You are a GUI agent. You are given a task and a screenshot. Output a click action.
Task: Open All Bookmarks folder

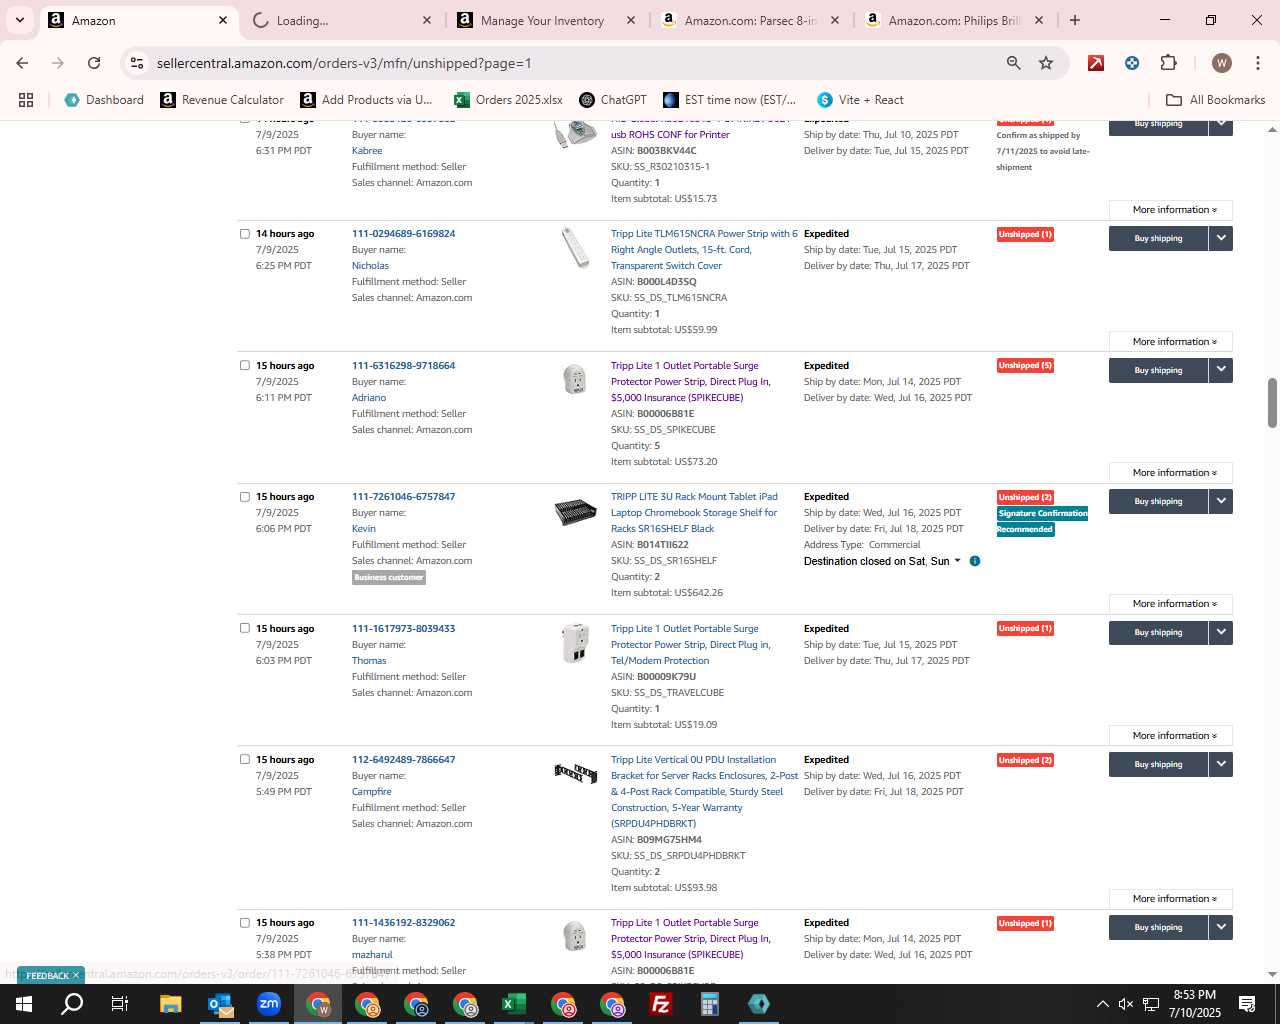(x=1216, y=100)
